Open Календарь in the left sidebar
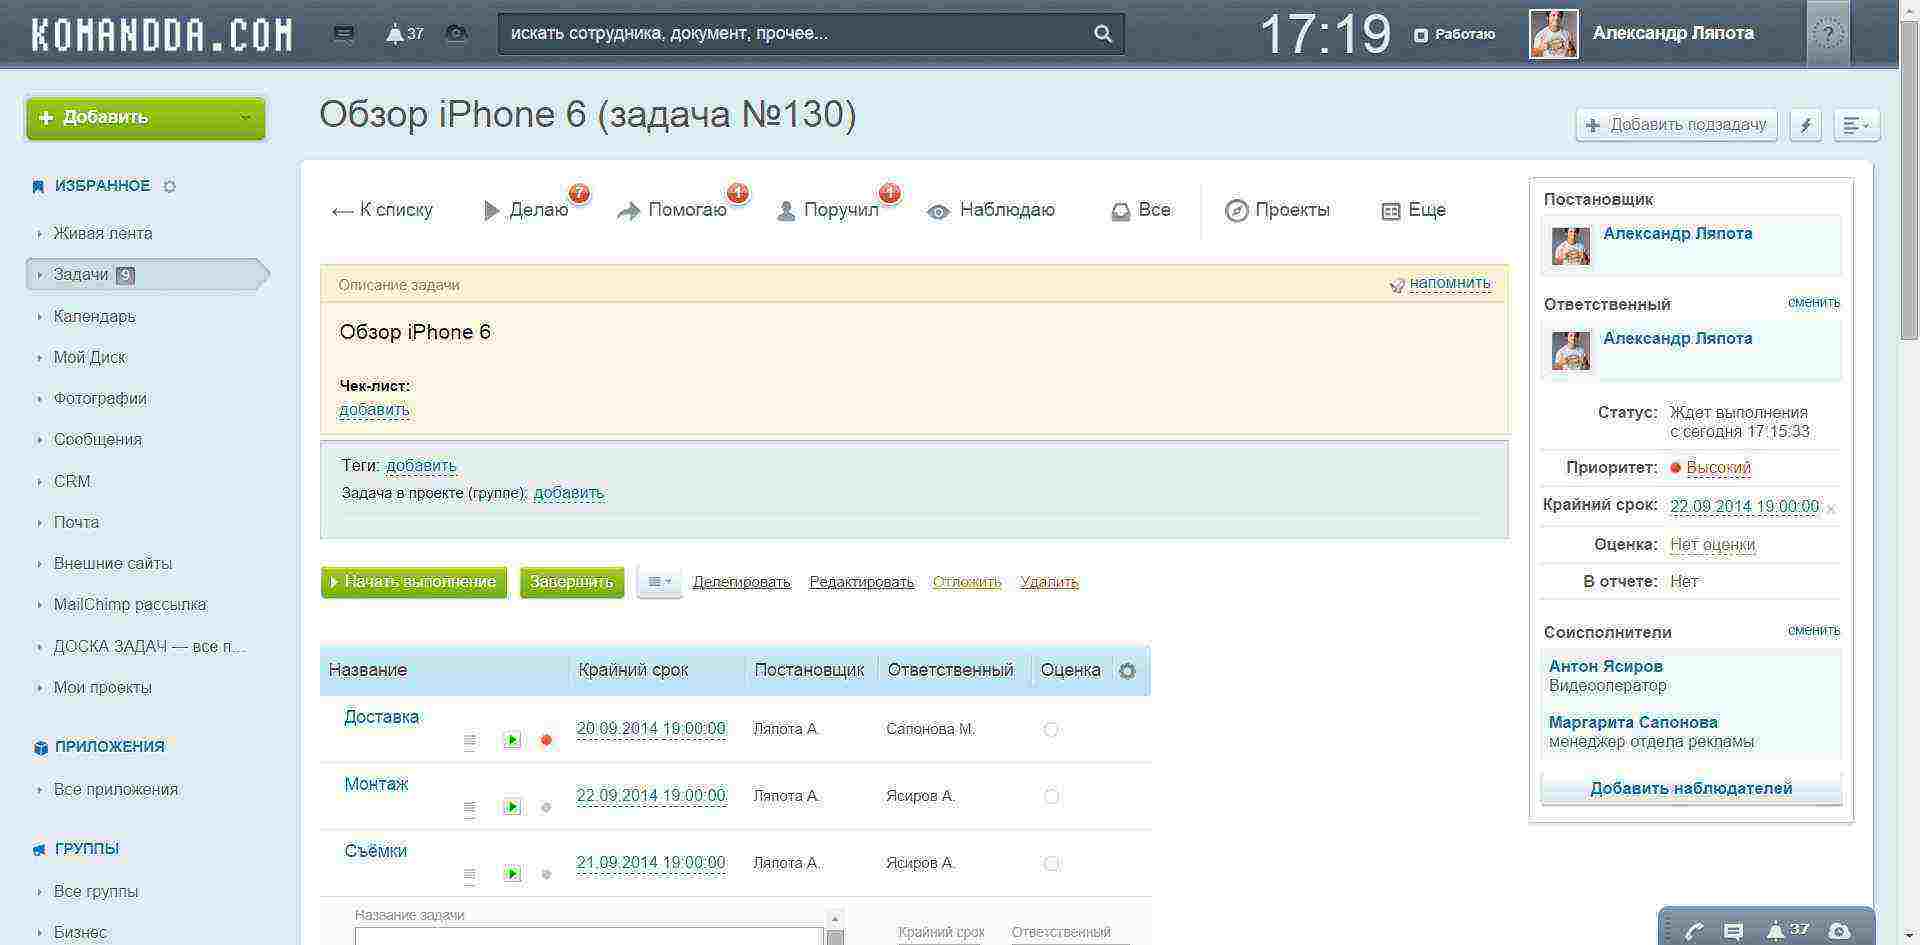 (94, 316)
